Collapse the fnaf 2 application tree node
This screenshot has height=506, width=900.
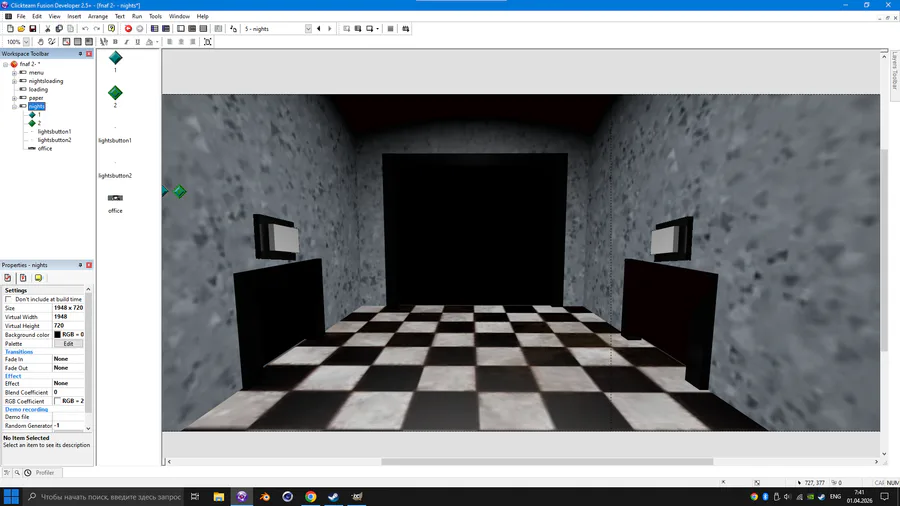(x=6, y=64)
